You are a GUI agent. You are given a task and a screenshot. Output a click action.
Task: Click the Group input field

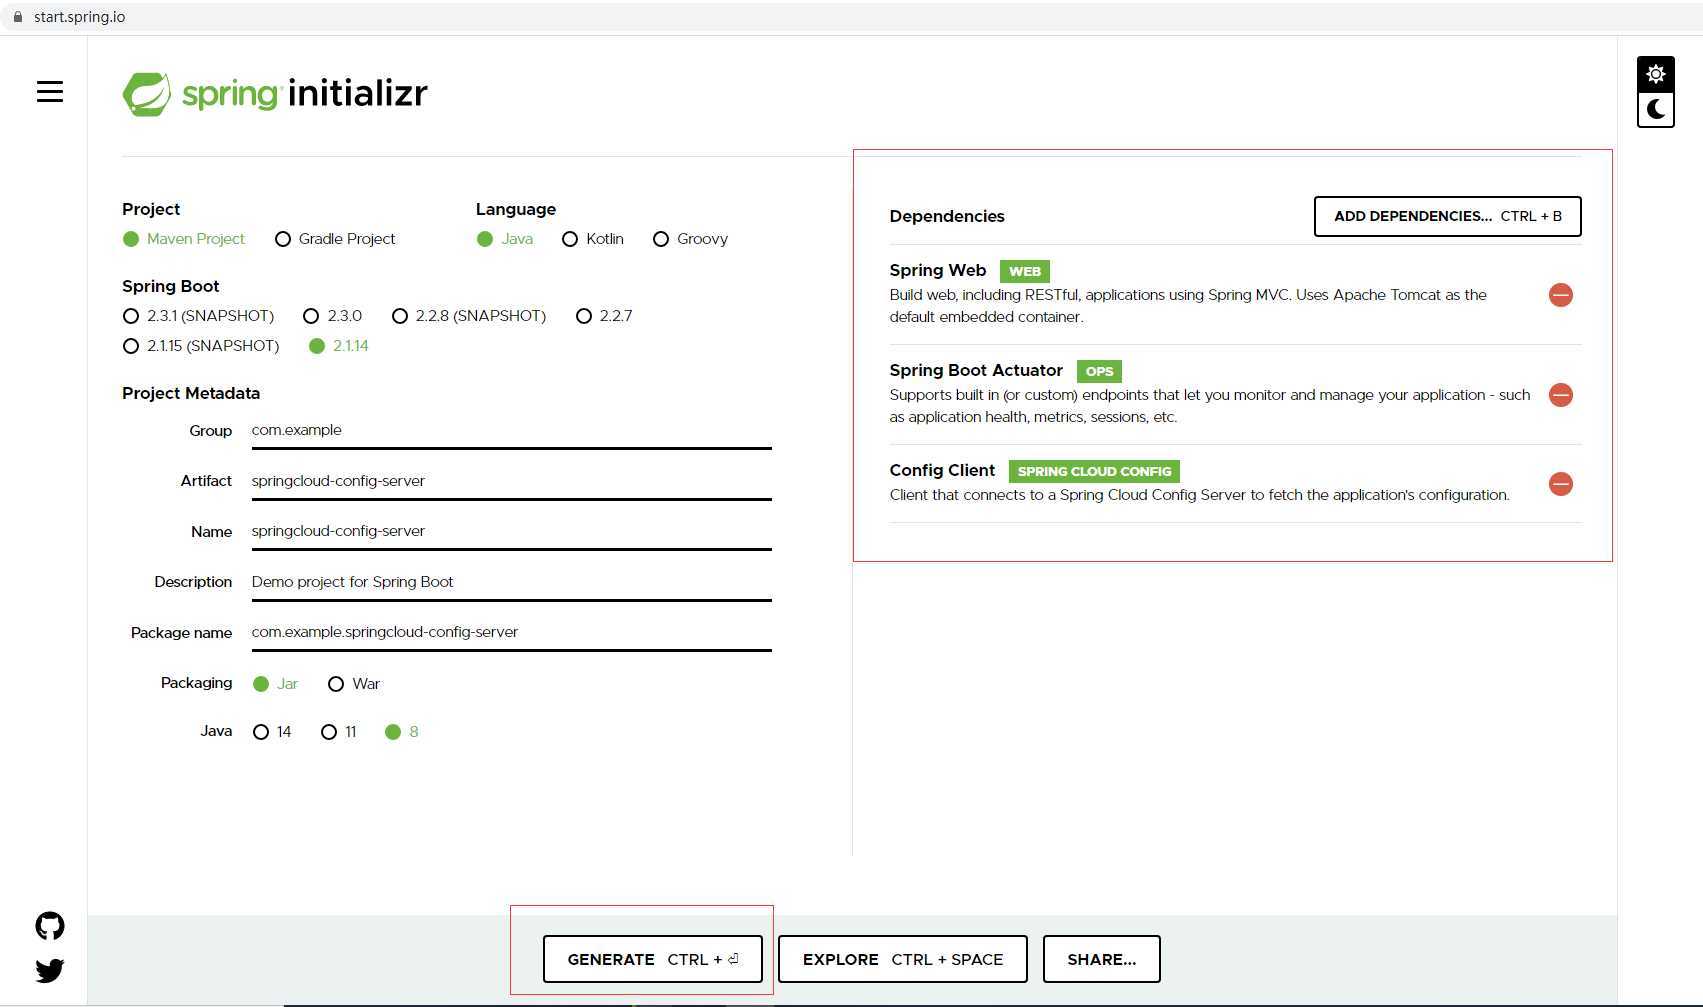[x=511, y=431]
